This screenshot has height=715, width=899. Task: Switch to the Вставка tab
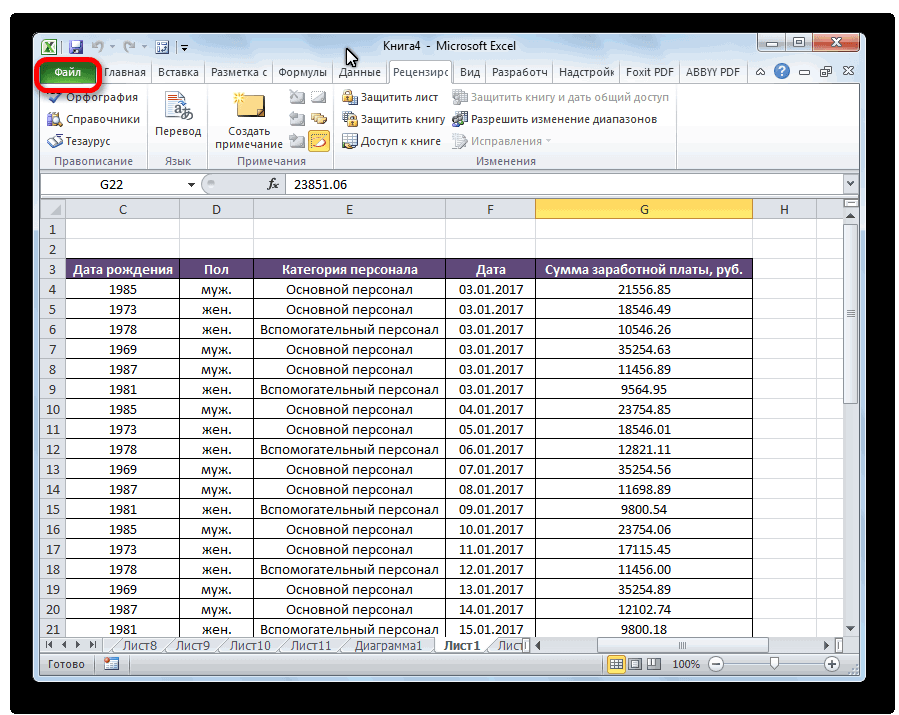(x=178, y=72)
